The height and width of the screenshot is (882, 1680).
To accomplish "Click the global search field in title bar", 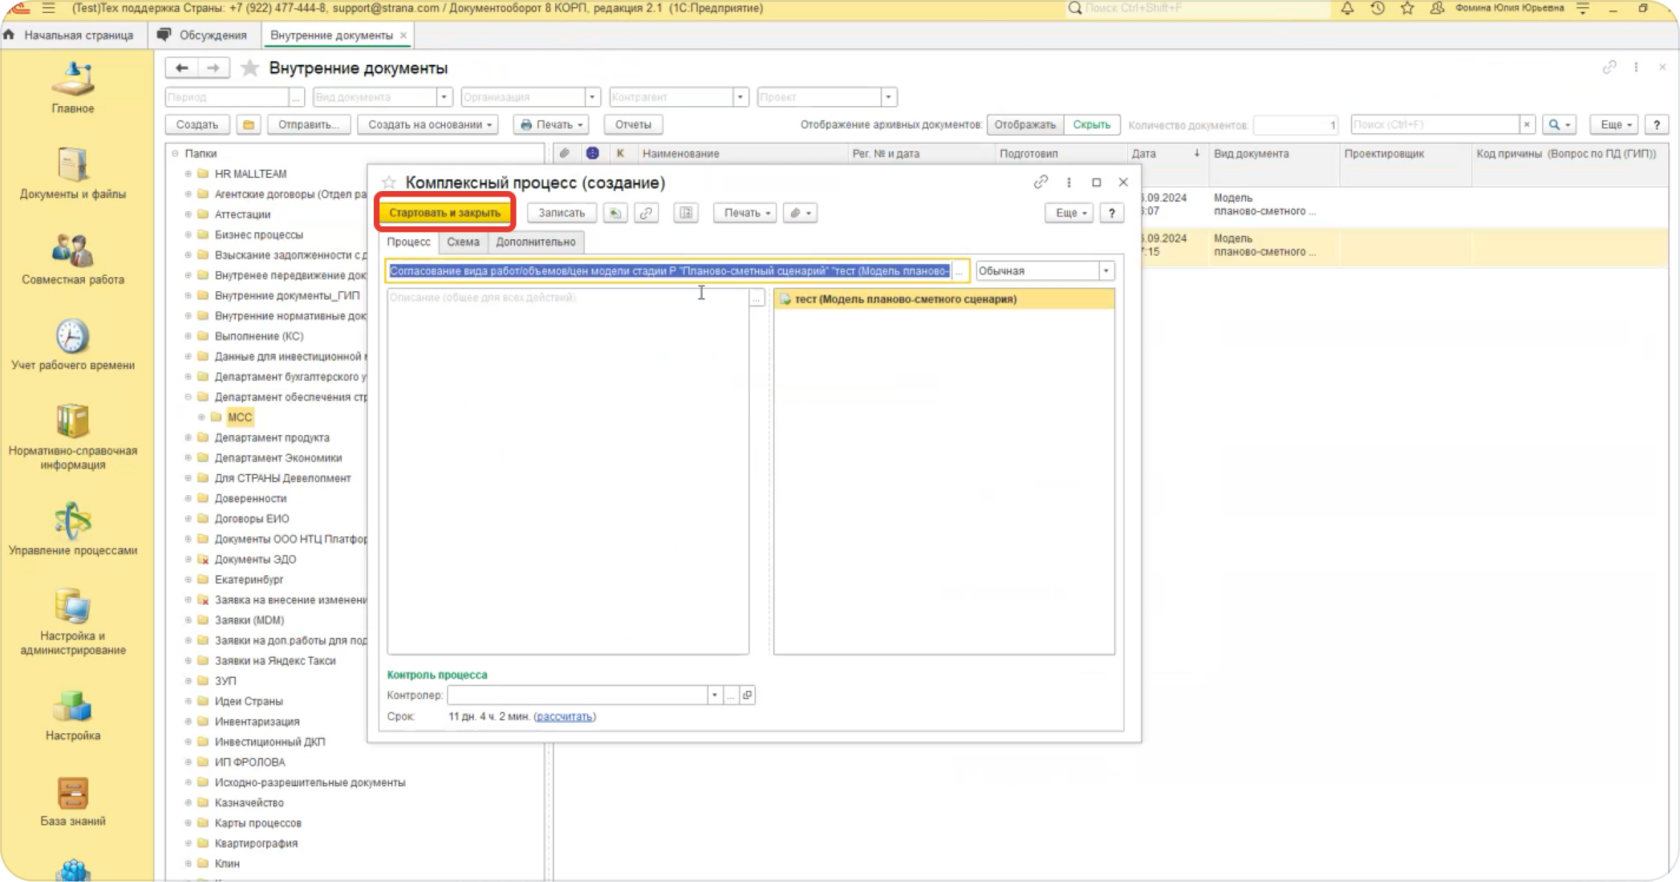I will coord(1200,8).
